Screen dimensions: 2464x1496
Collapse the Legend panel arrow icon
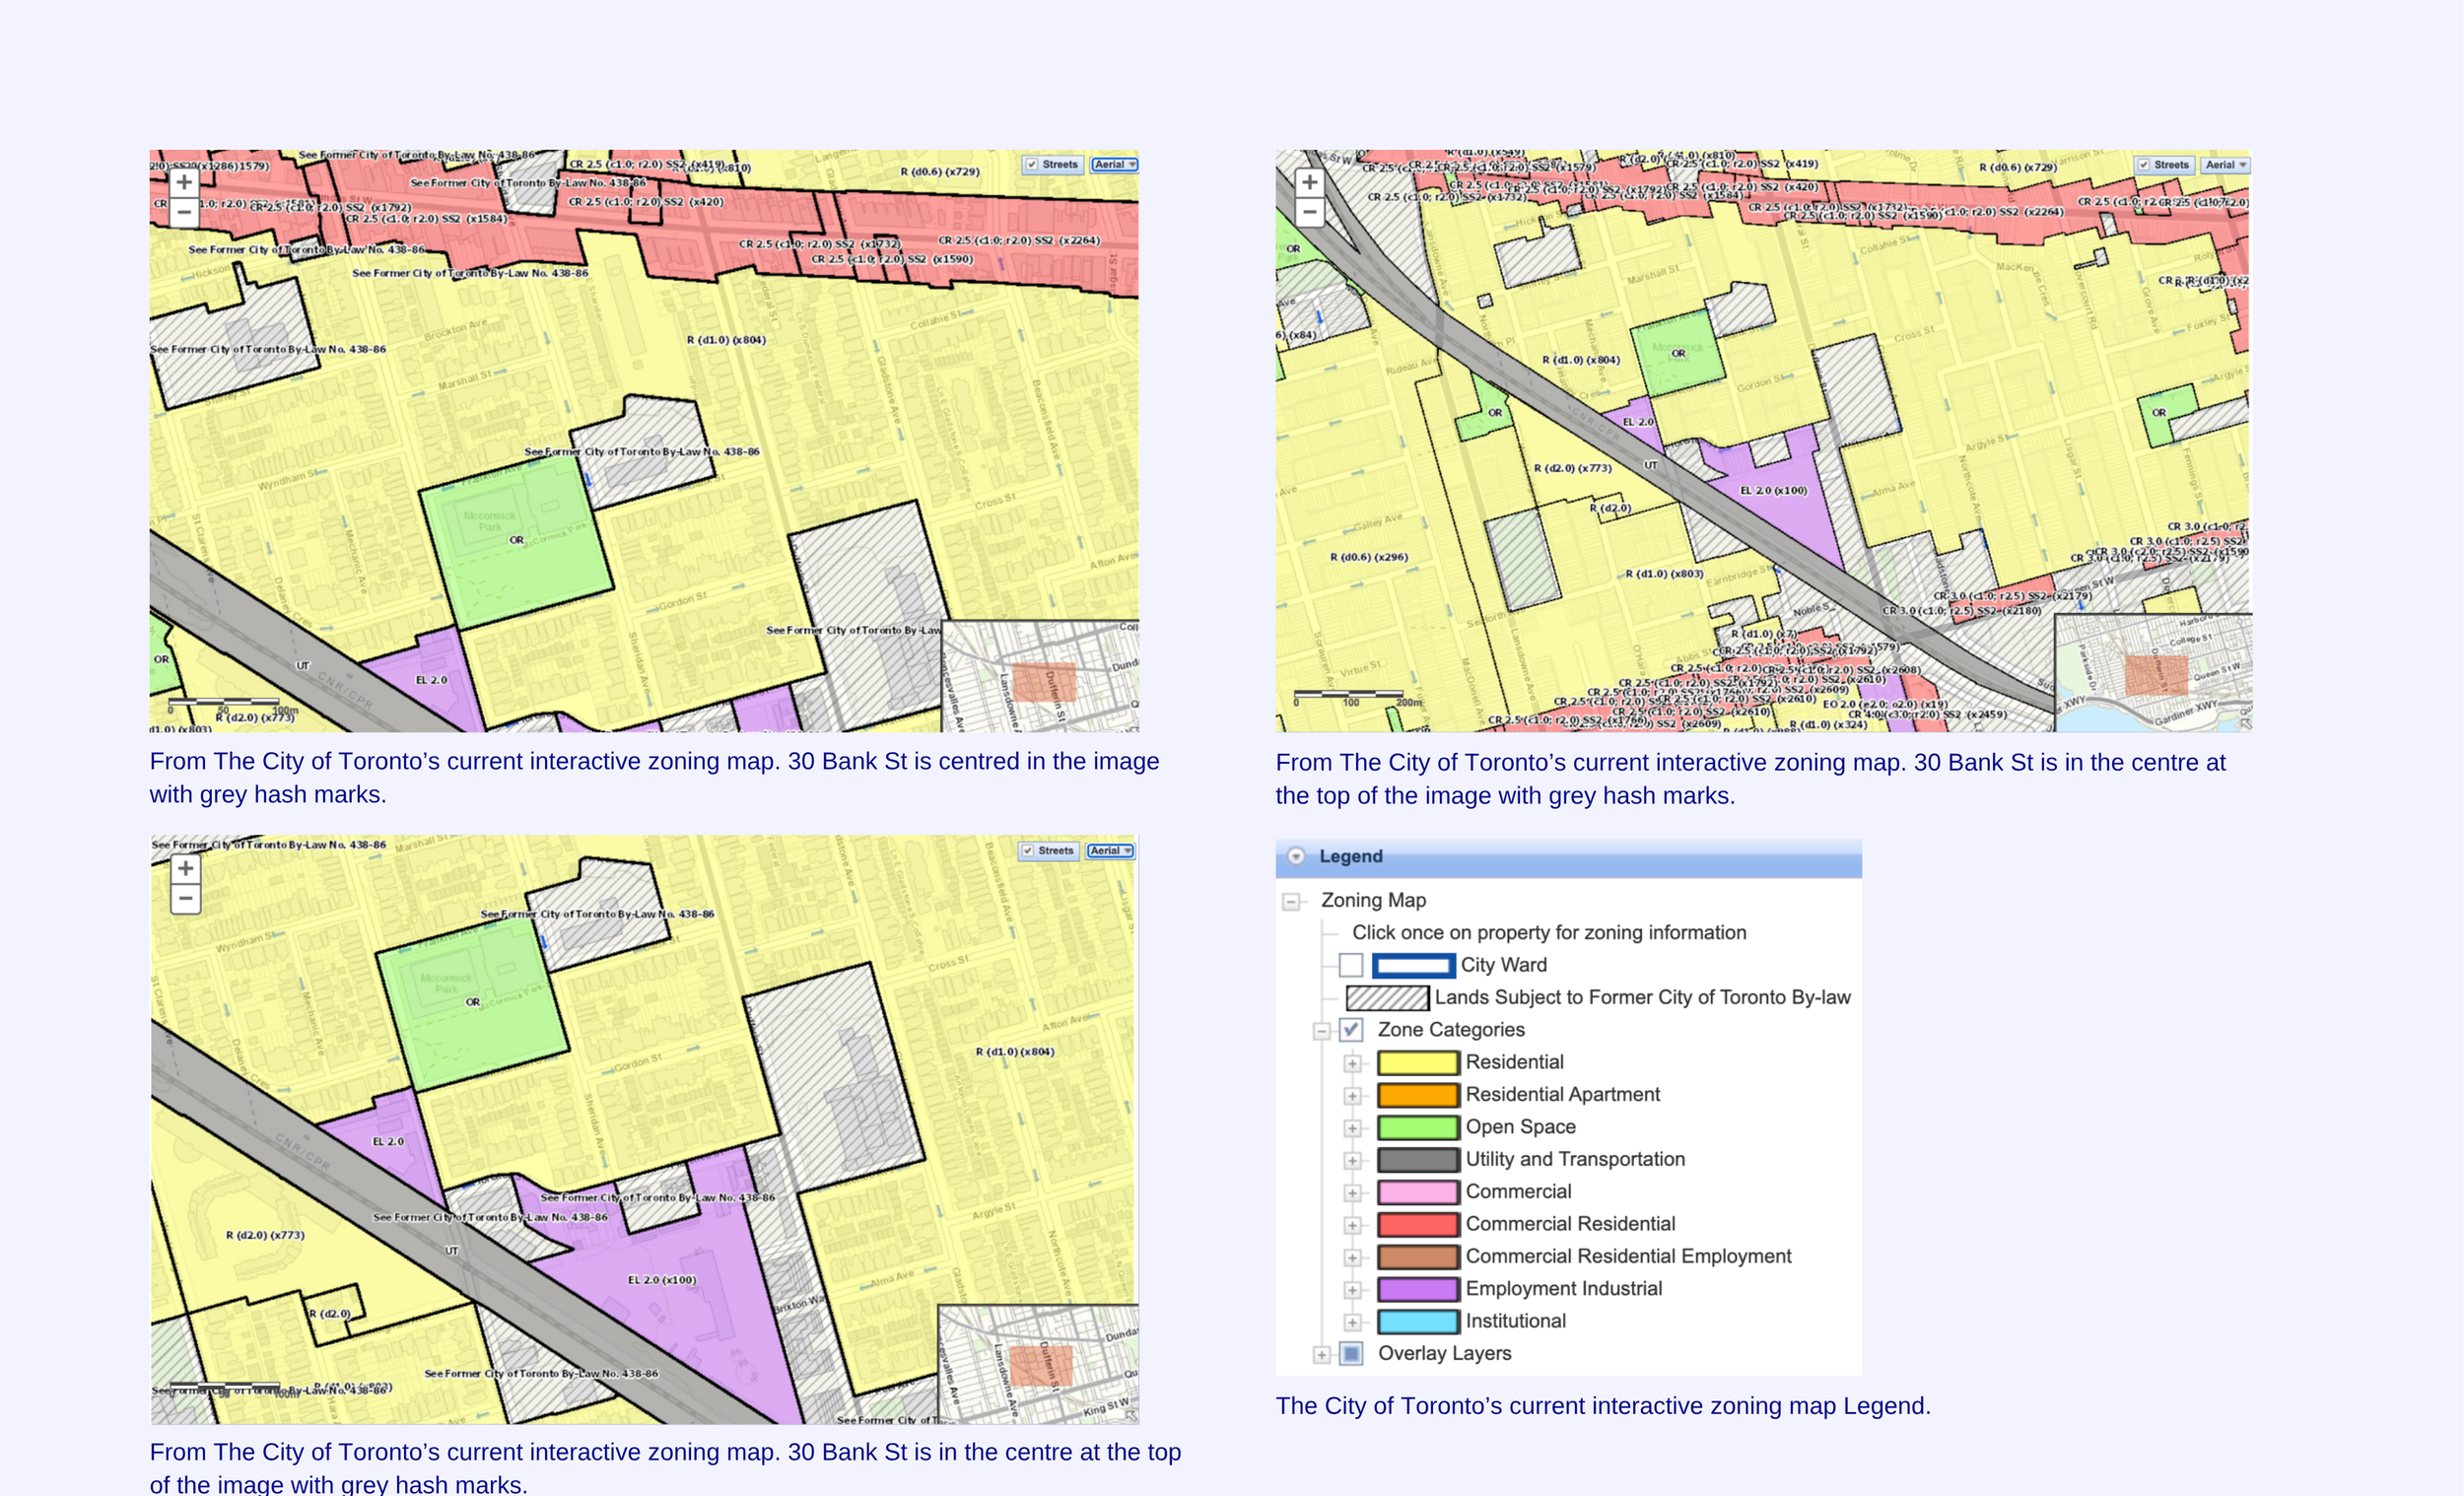(1296, 856)
